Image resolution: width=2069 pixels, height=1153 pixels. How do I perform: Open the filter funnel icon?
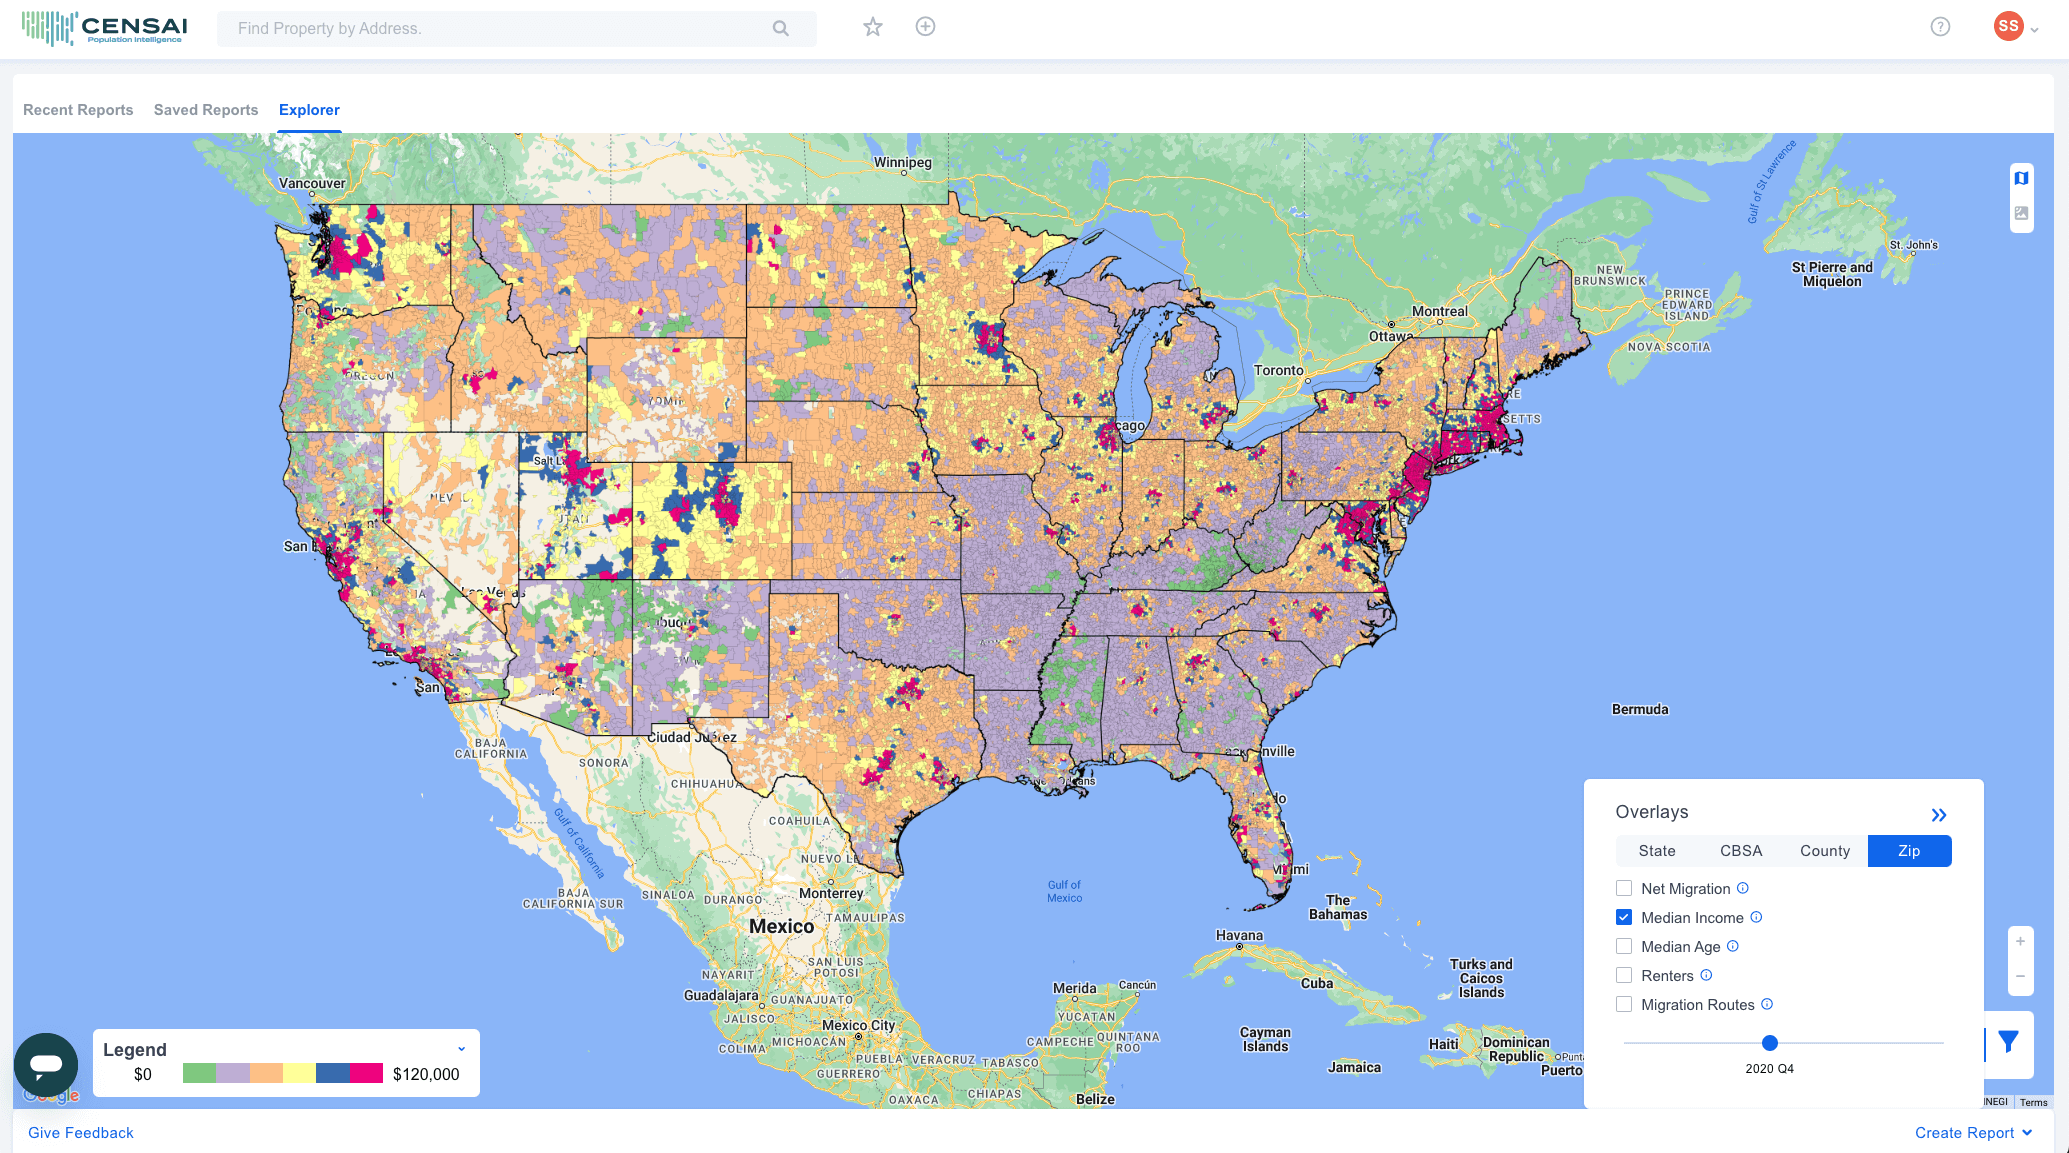click(2008, 1042)
